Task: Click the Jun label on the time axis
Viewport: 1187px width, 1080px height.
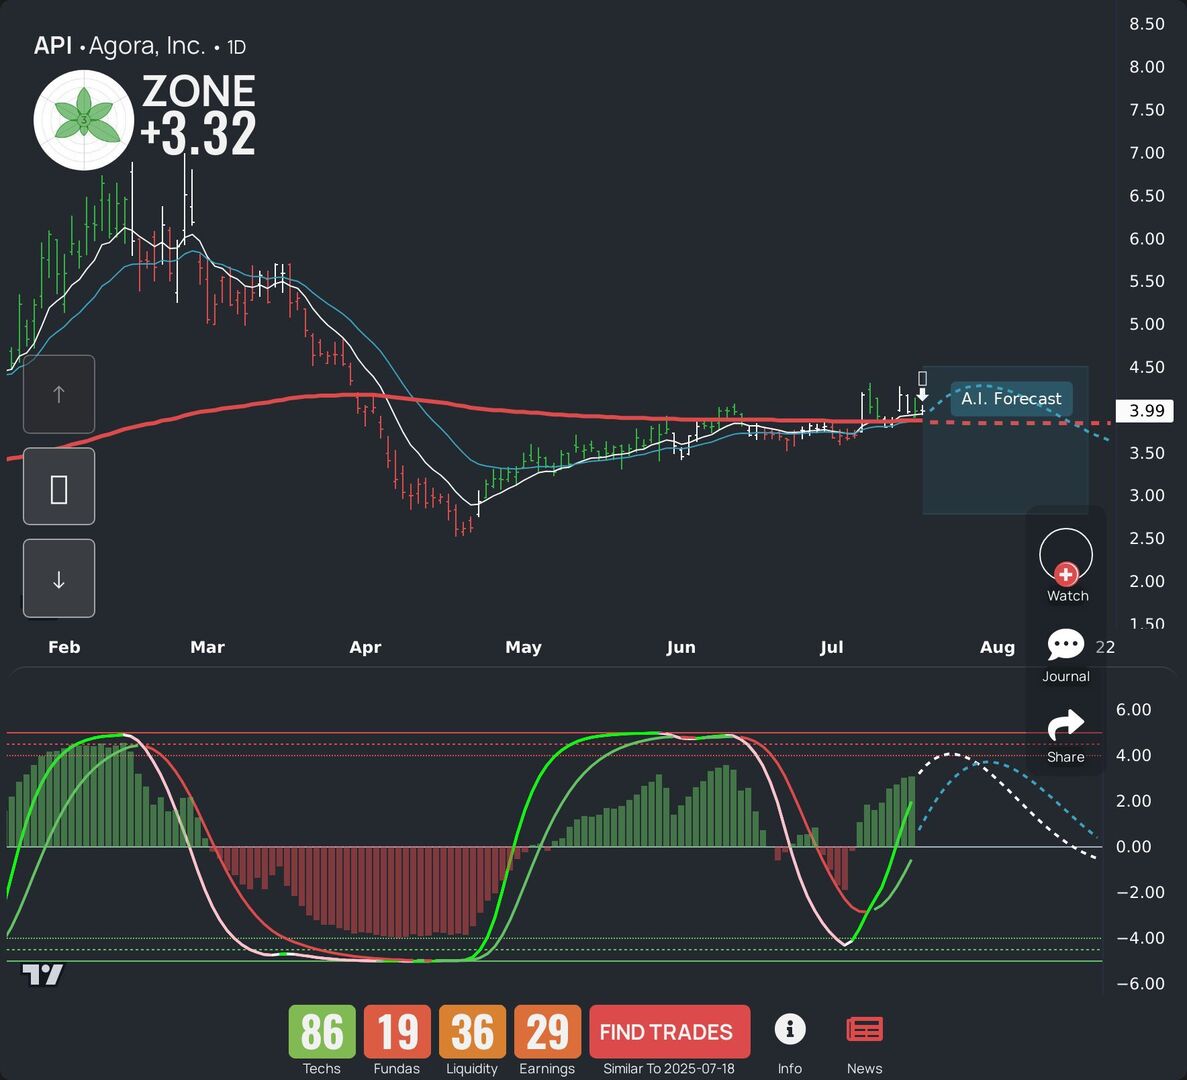Action: click(x=681, y=647)
